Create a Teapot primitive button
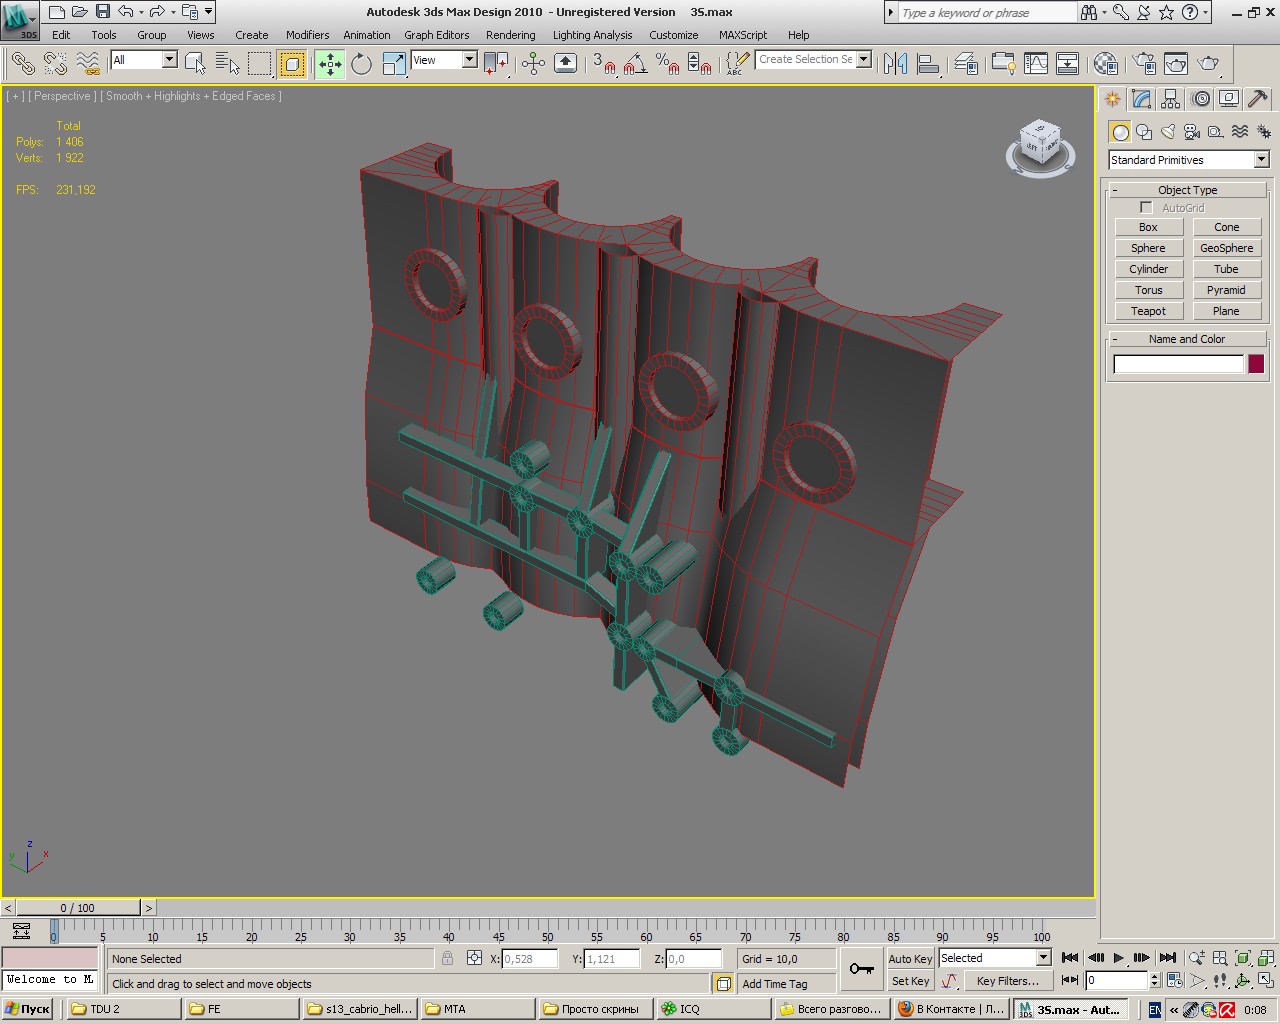1280x1024 pixels. pyautogui.click(x=1148, y=311)
